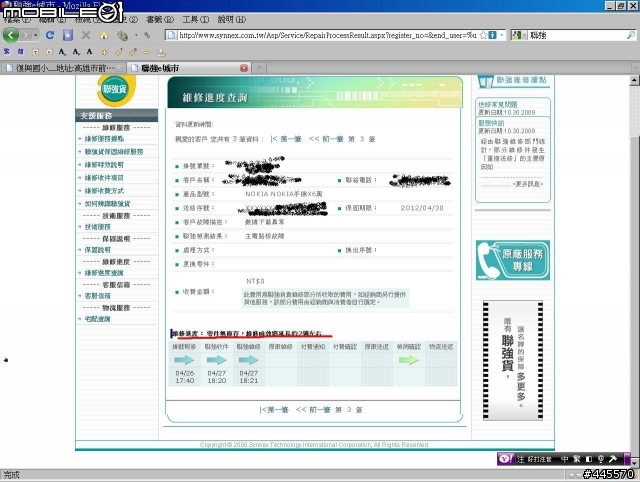Click the first A font-size icon

click(x=62, y=52)
